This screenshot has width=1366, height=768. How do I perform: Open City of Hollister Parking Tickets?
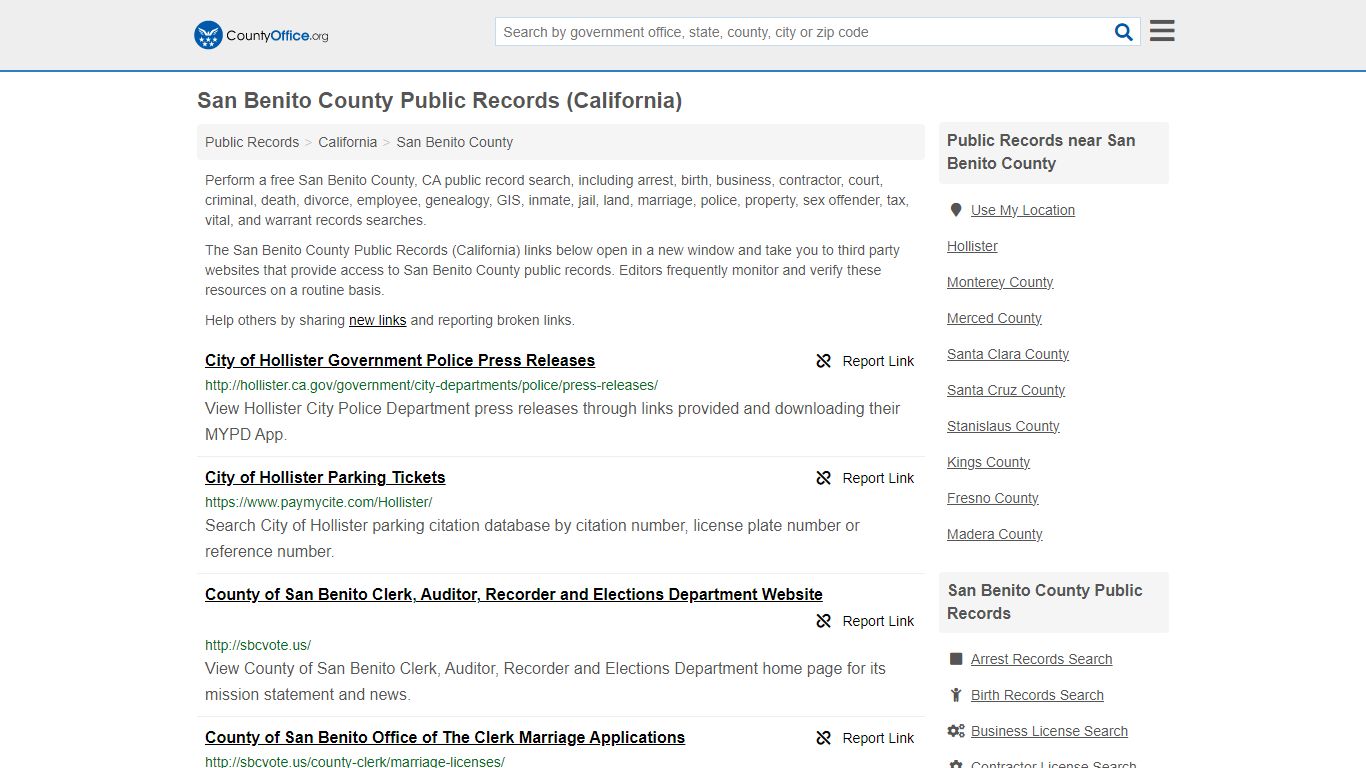tap(325, 477)
